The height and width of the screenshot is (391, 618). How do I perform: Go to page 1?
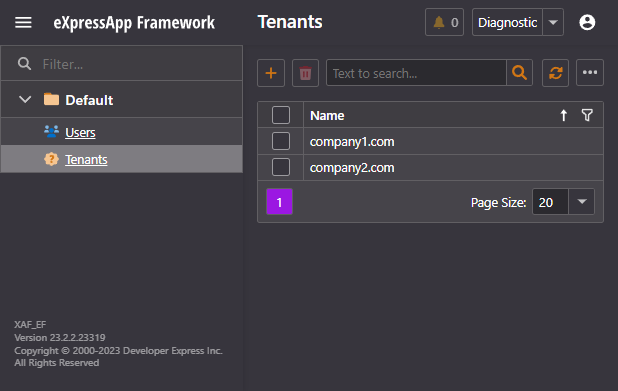(279, 202)
